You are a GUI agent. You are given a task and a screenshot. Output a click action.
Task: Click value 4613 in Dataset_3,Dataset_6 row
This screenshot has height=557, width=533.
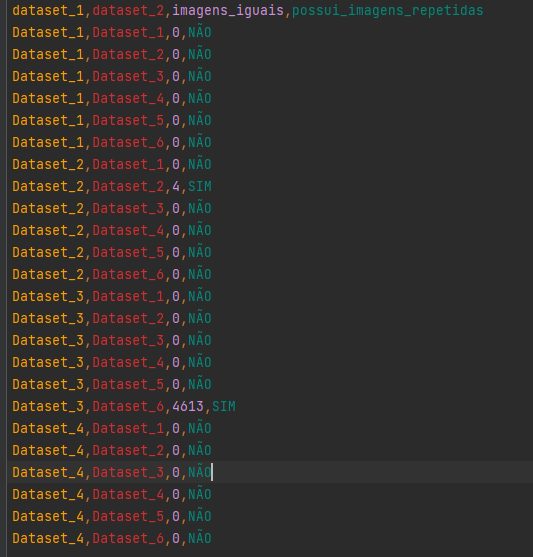click(x=188, y=406)
